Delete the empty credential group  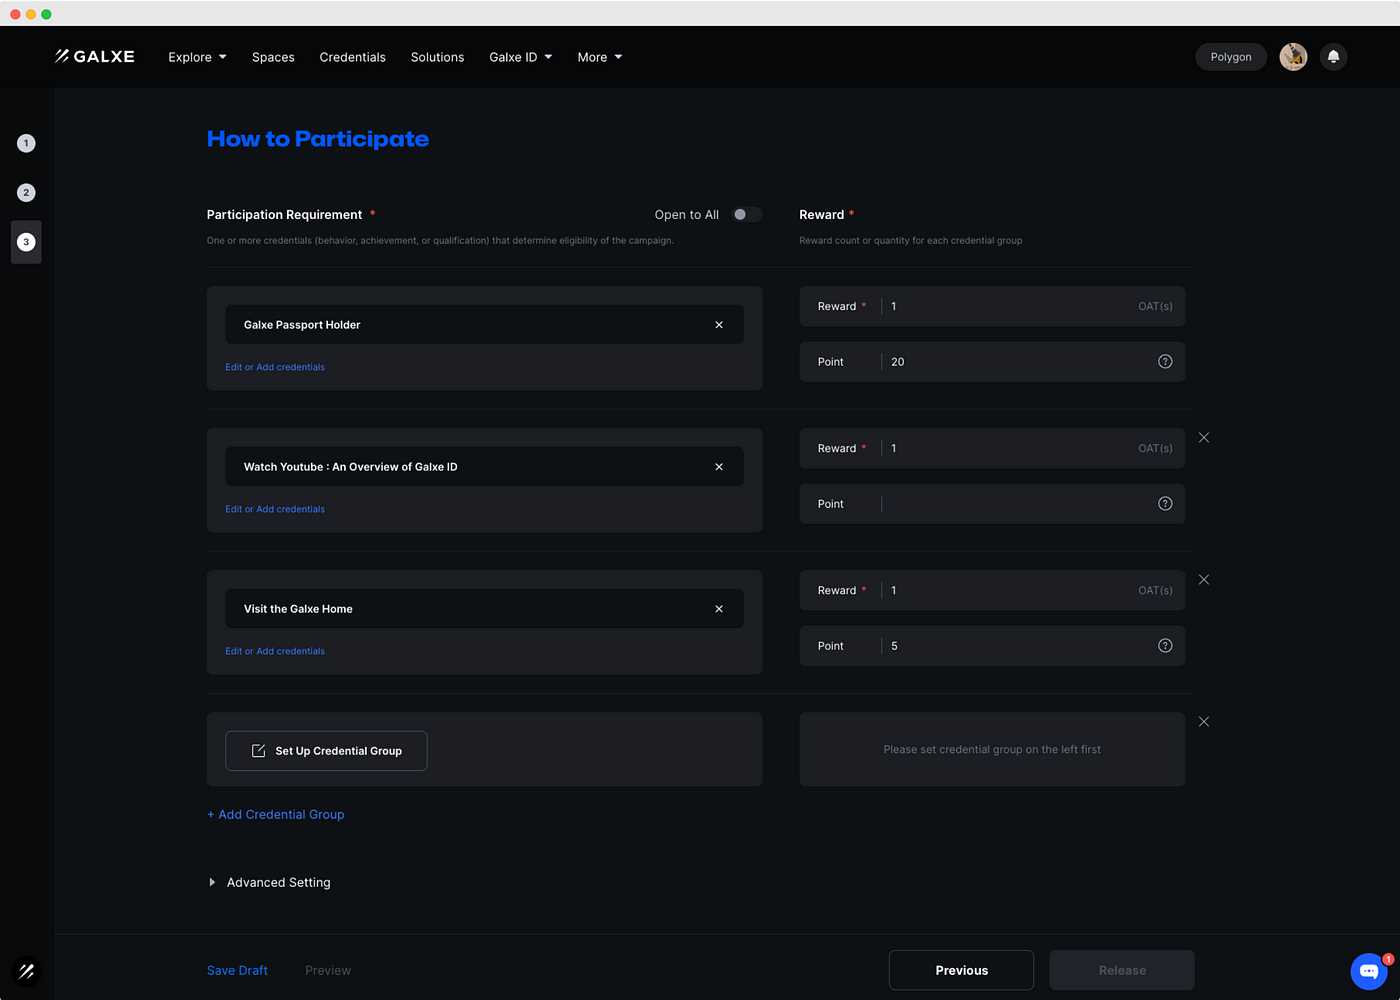coord(1204,722)
